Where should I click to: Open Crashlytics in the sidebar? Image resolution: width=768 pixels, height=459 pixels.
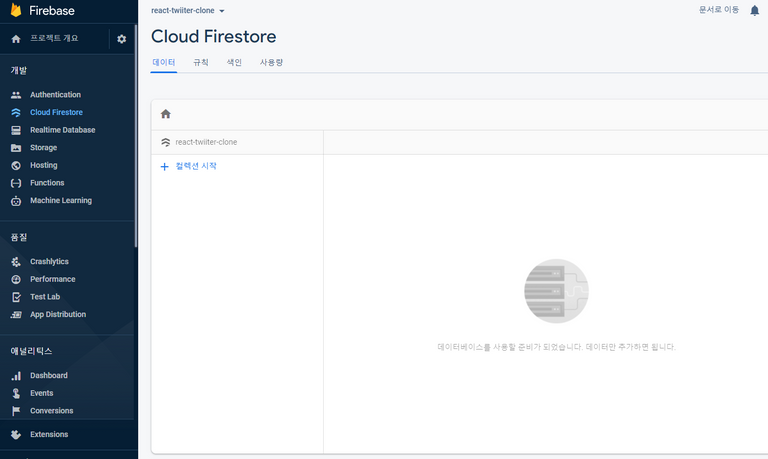tap(49, 262)
